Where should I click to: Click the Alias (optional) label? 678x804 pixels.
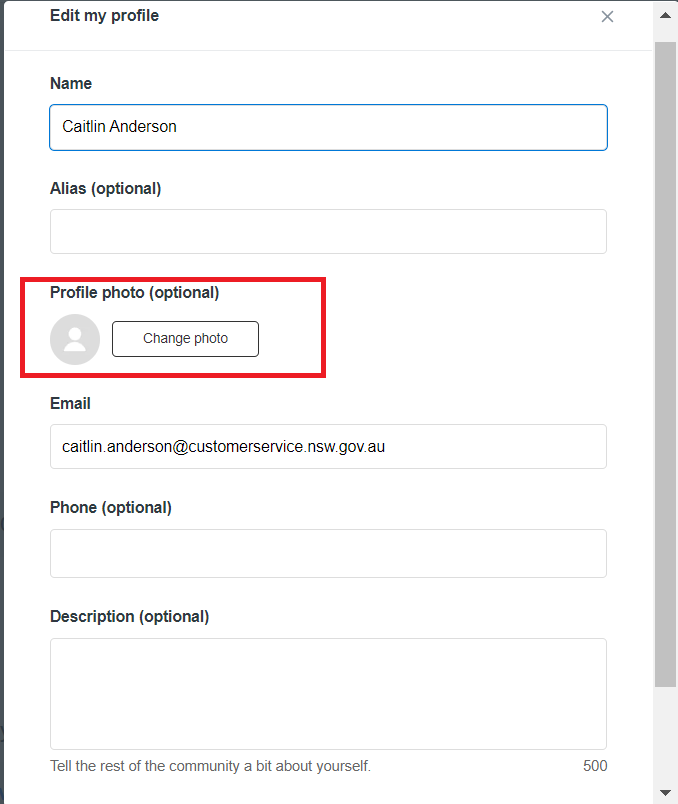click(x=106, y=188)
